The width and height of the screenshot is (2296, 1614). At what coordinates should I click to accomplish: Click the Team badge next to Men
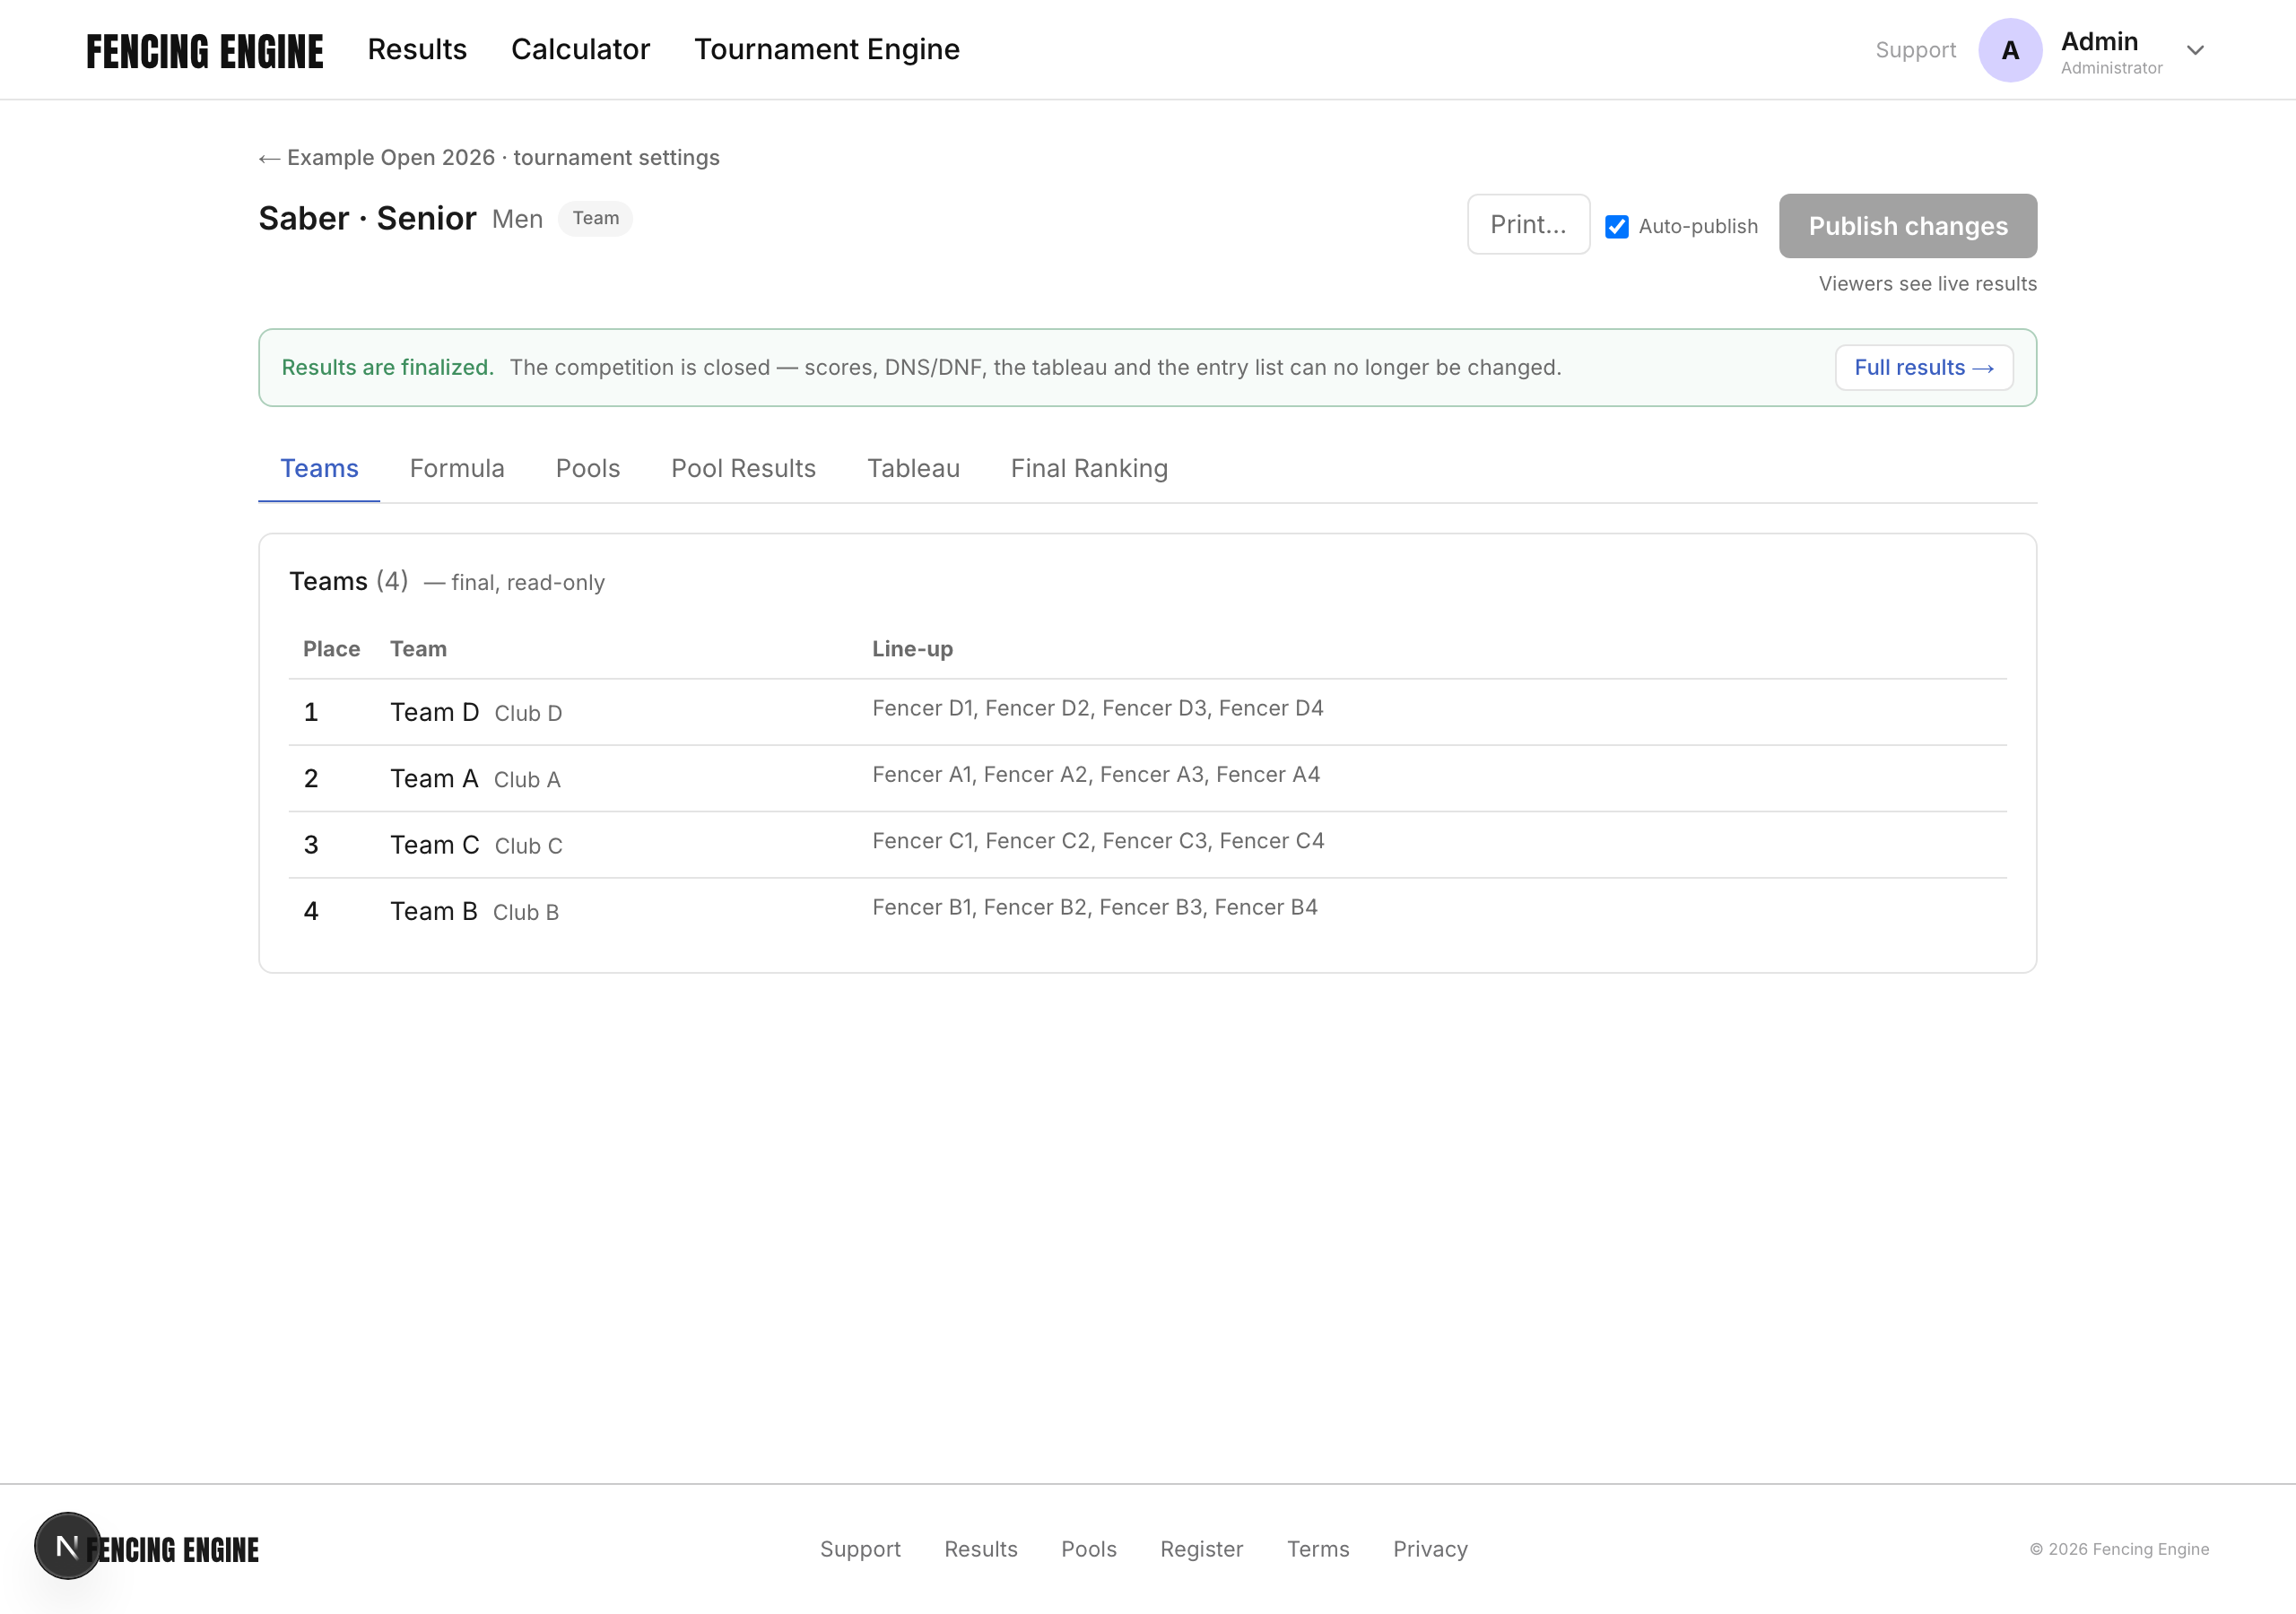[x=596, y=218]
